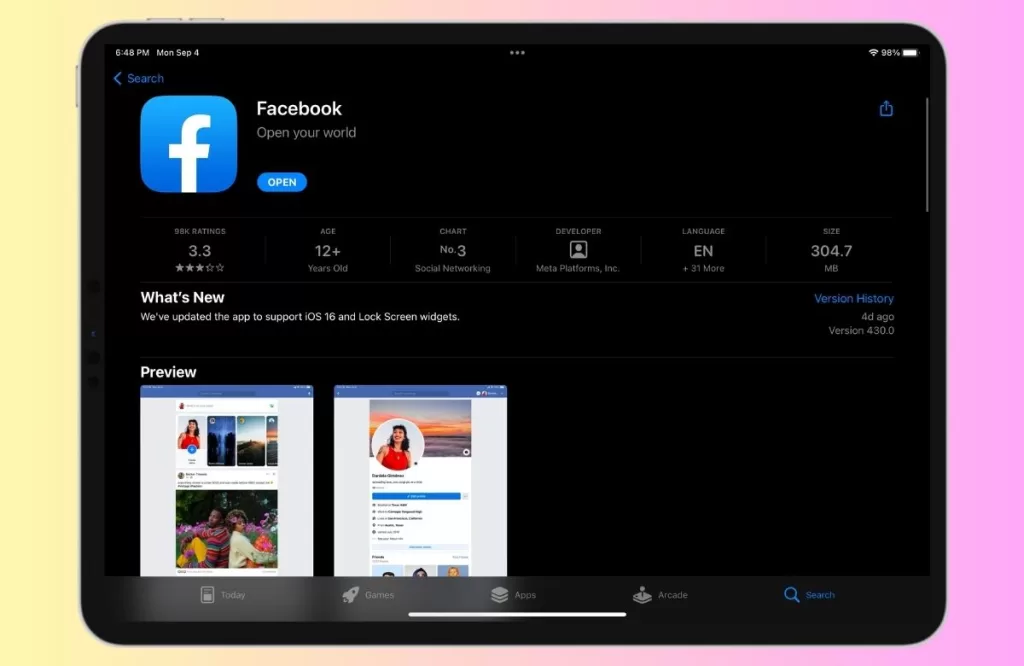This screenshot has width=1024, height=666.
Task: Open the Today tab label
Action: click(x=233, y=595)
